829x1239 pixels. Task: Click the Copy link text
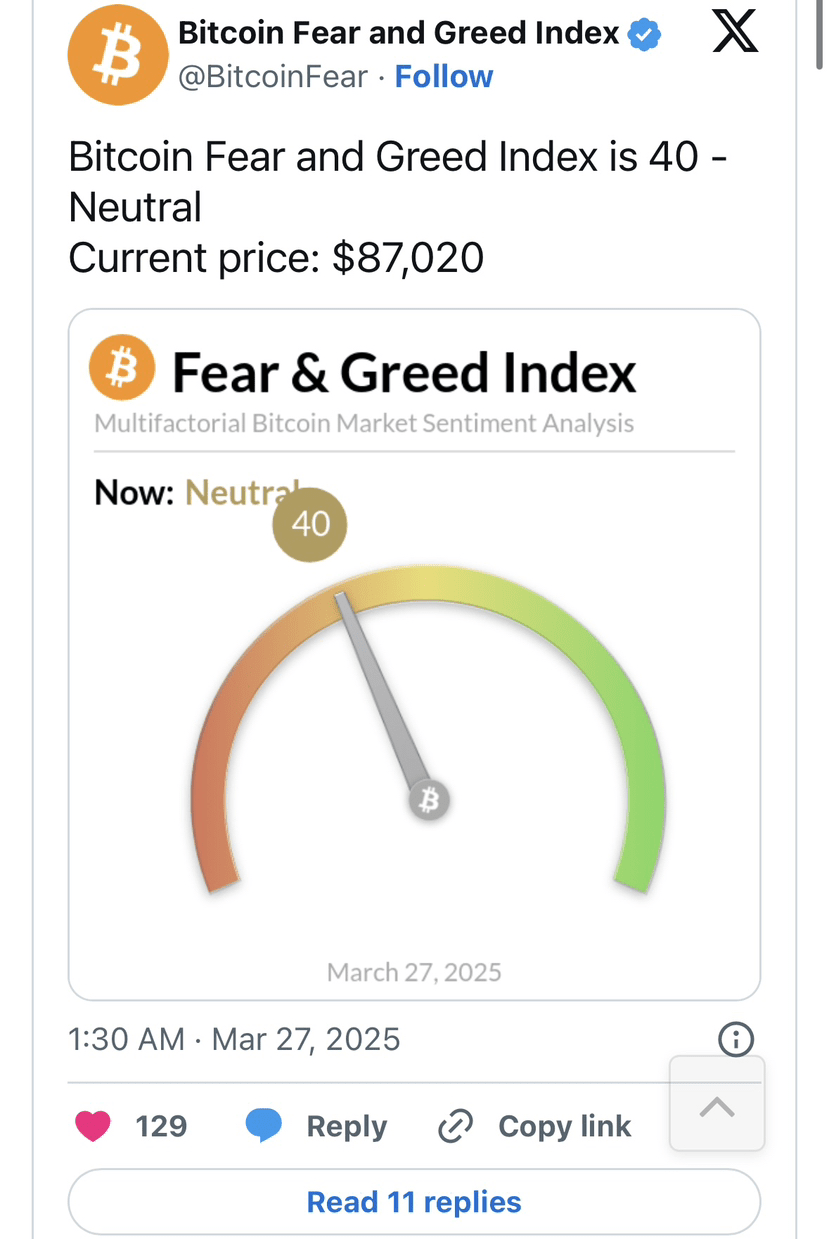[x=564, y=1126]
